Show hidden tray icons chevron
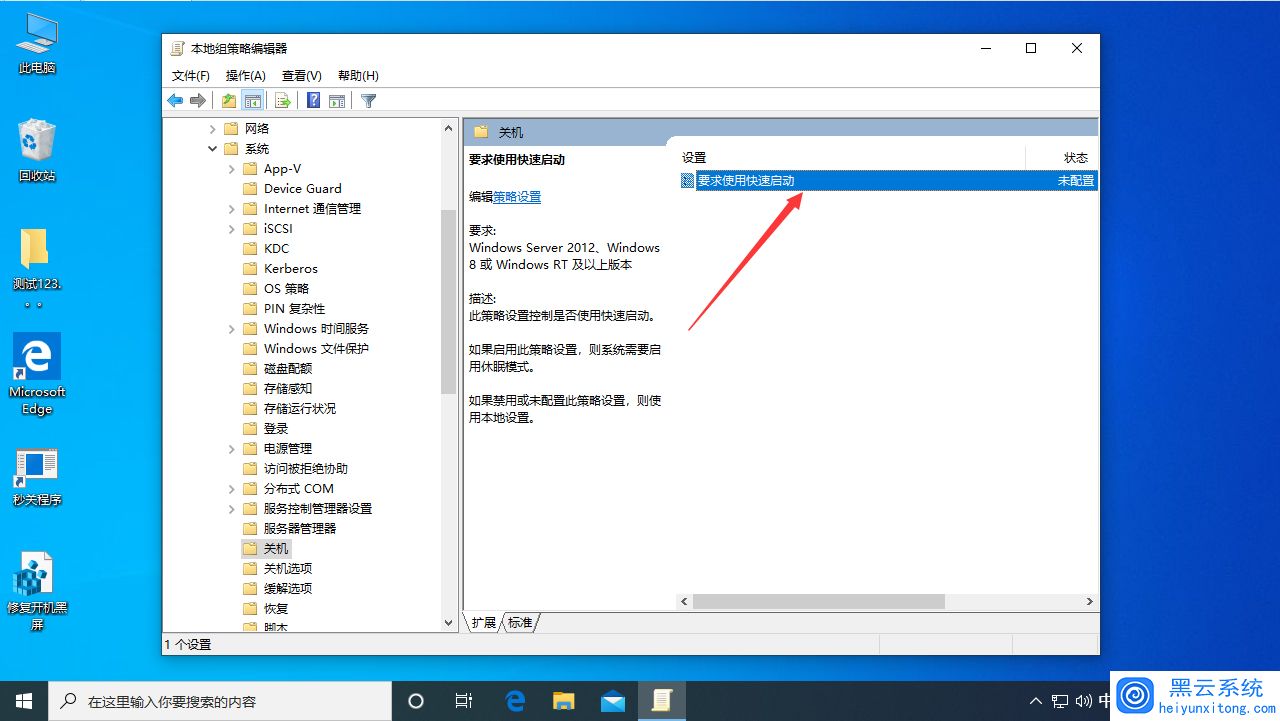Screen dimensions: 1280x721 click(1035, 701)
